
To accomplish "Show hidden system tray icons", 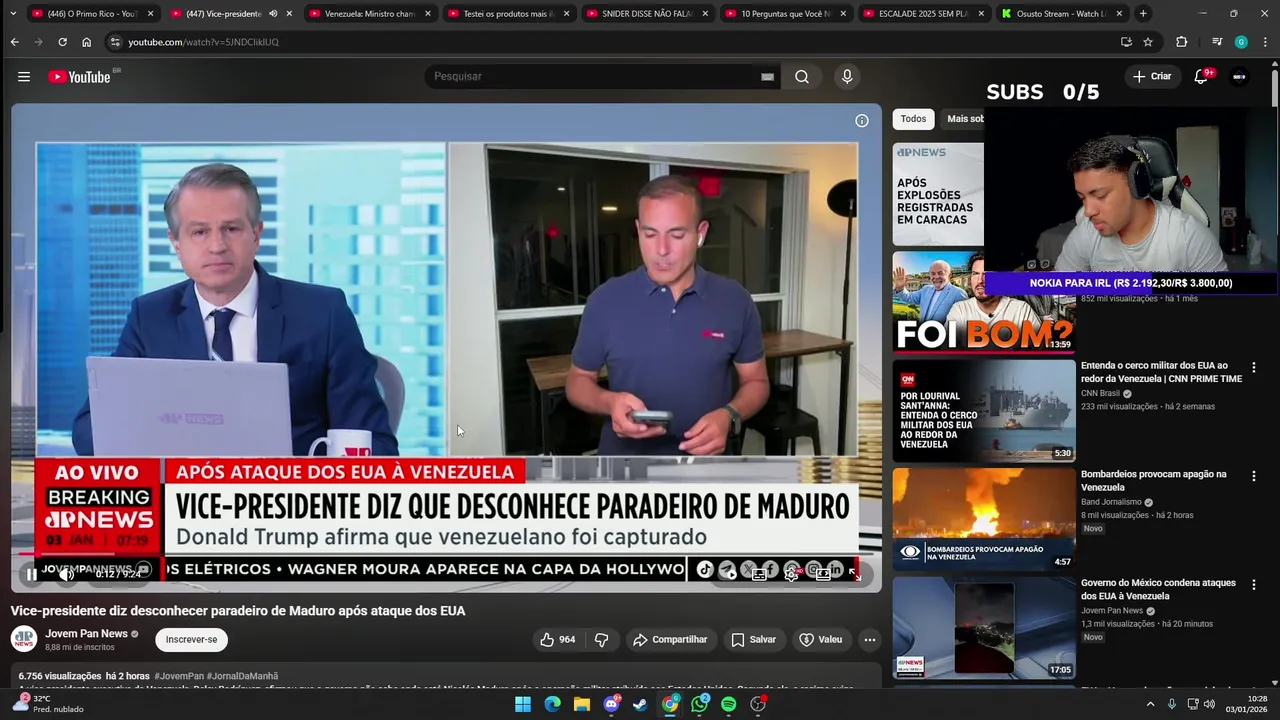I will pyautogui.click(x=1150, y=704).
